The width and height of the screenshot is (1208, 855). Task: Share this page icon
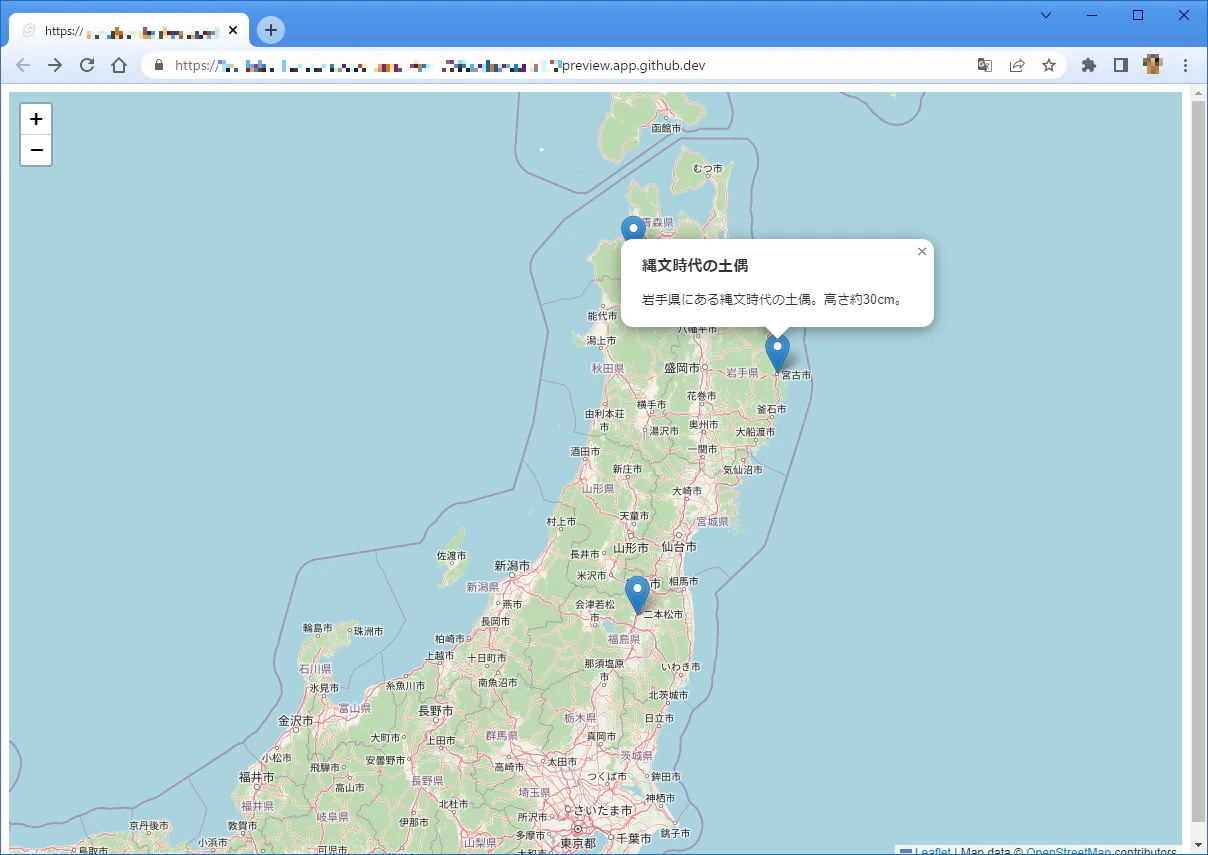(1017, 65)
